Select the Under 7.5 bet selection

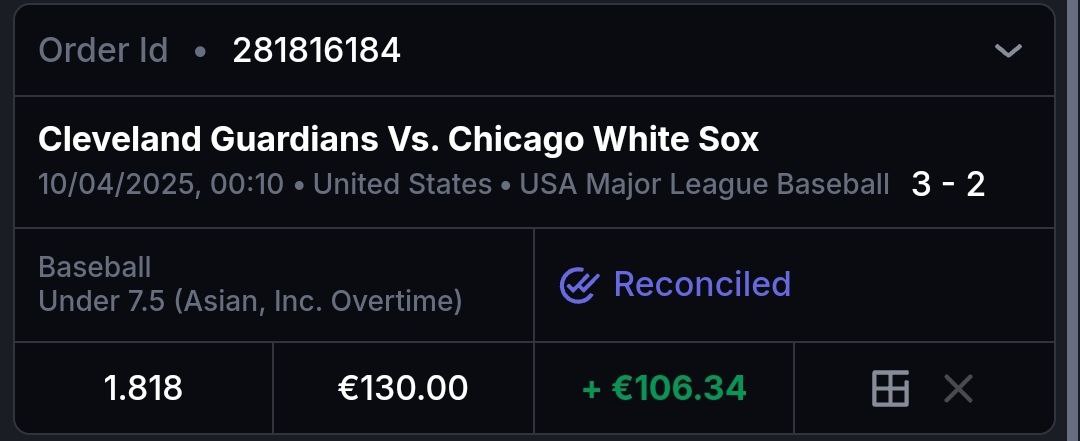tap(102, 301)
